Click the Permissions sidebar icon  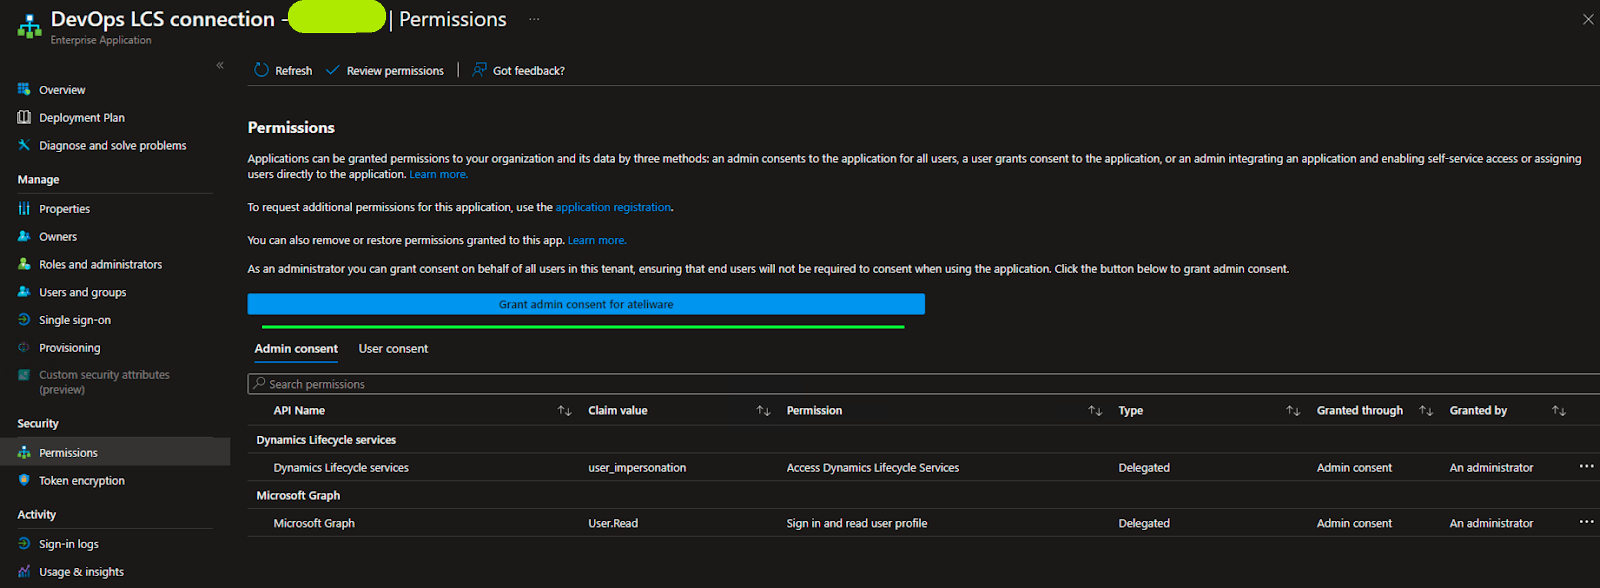click(24, 452)
